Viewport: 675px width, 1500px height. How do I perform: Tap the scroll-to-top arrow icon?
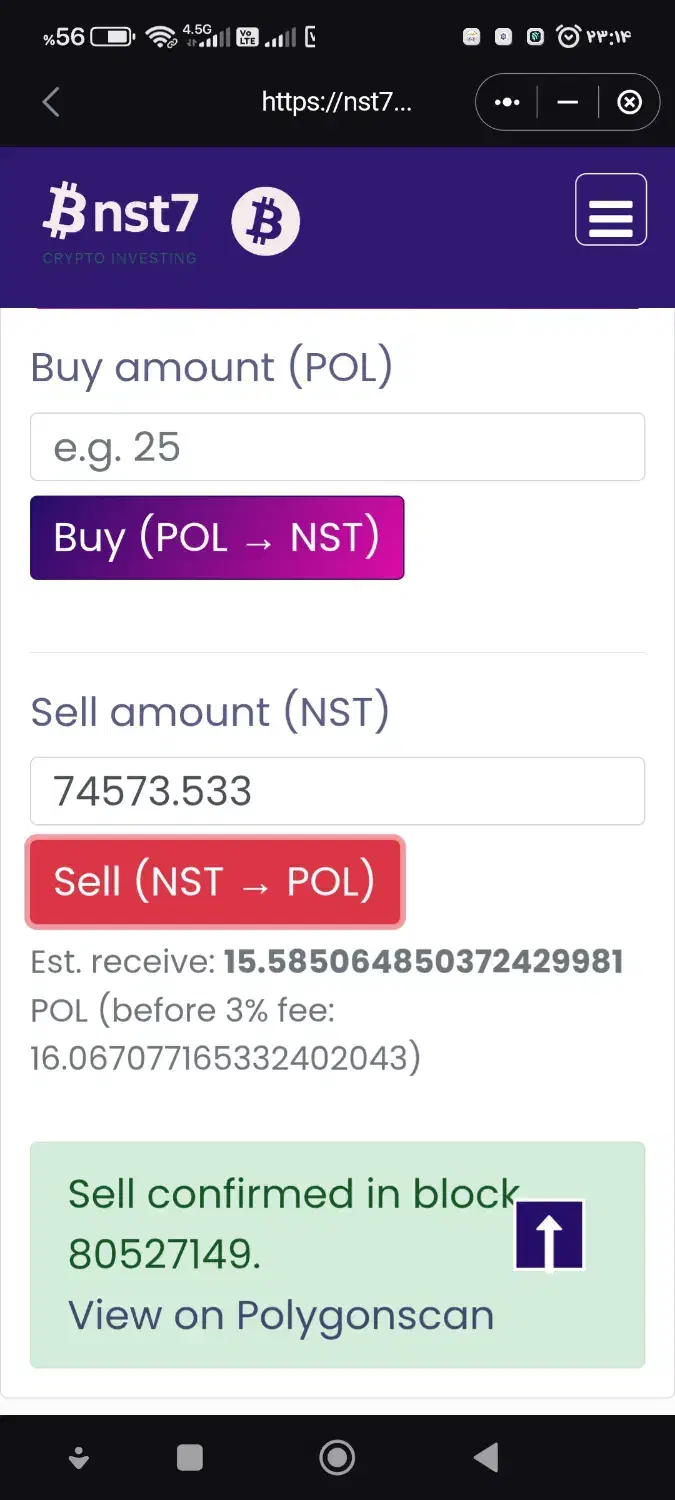[549, 1233]
